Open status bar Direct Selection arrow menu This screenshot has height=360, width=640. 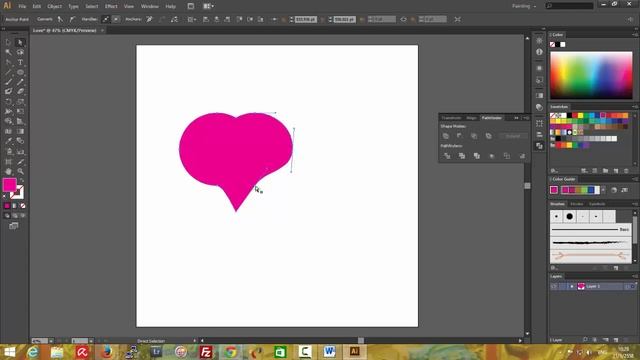pyautogui.click(x=194, y=340)
